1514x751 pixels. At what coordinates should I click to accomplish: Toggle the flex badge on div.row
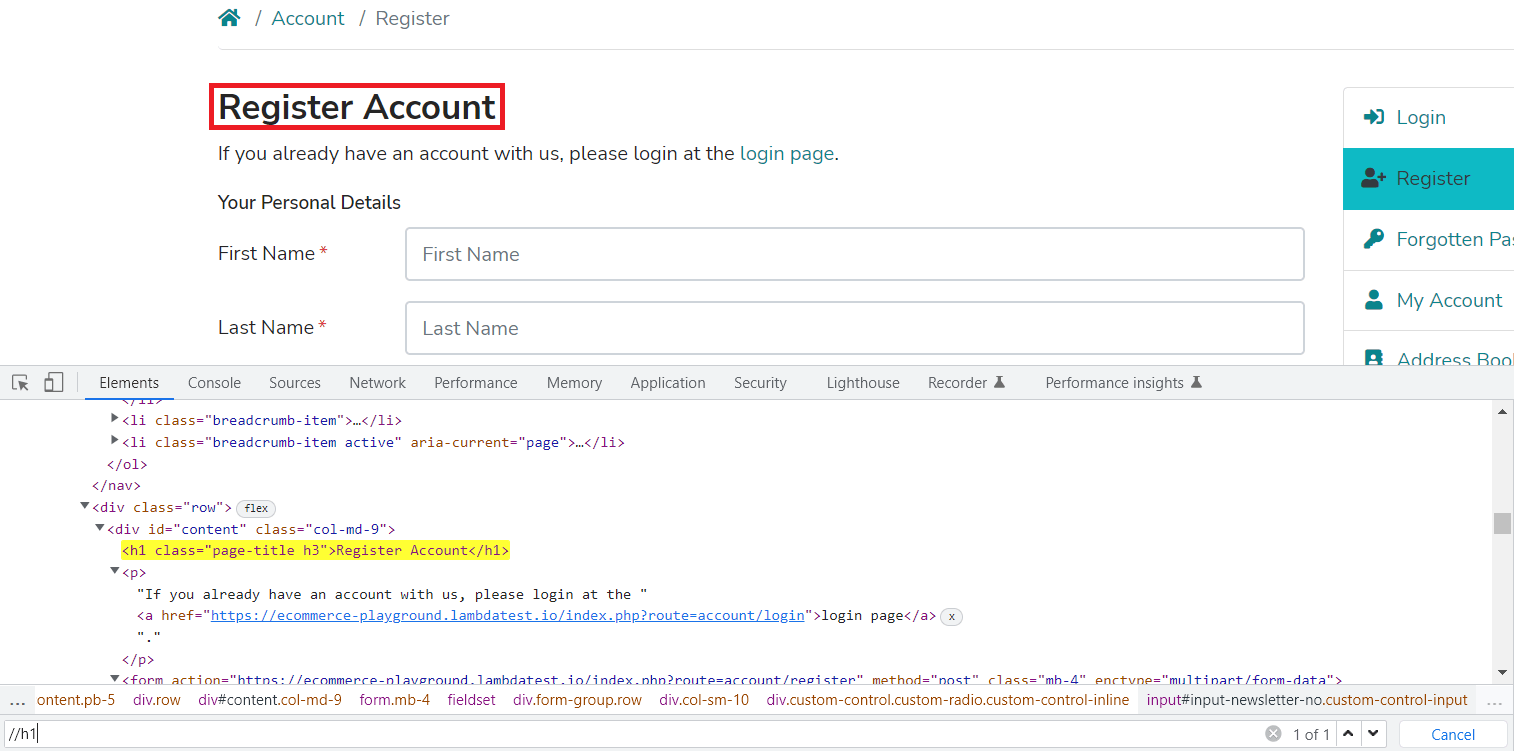pos(256,508)
